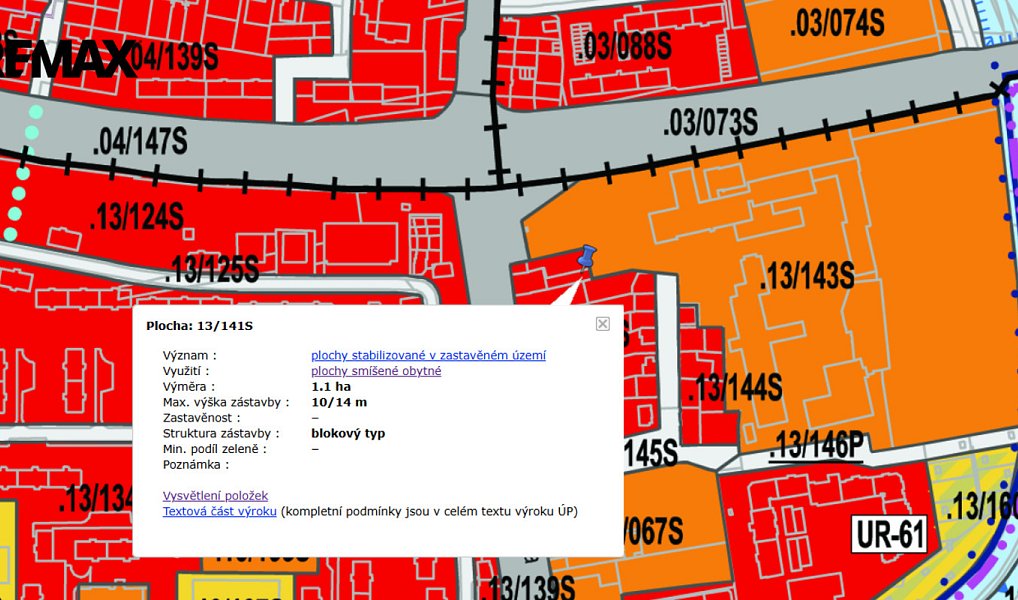Close the Plocha 13/141S info popup

[x=602, y=324]
